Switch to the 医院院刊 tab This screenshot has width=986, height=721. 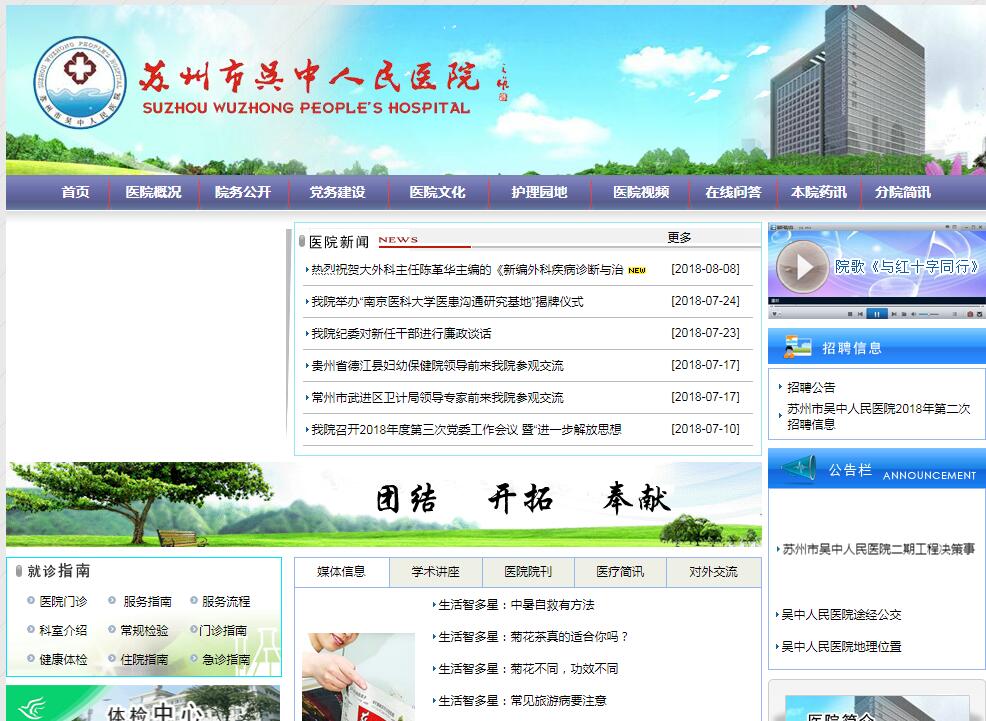tap(527, 572)
